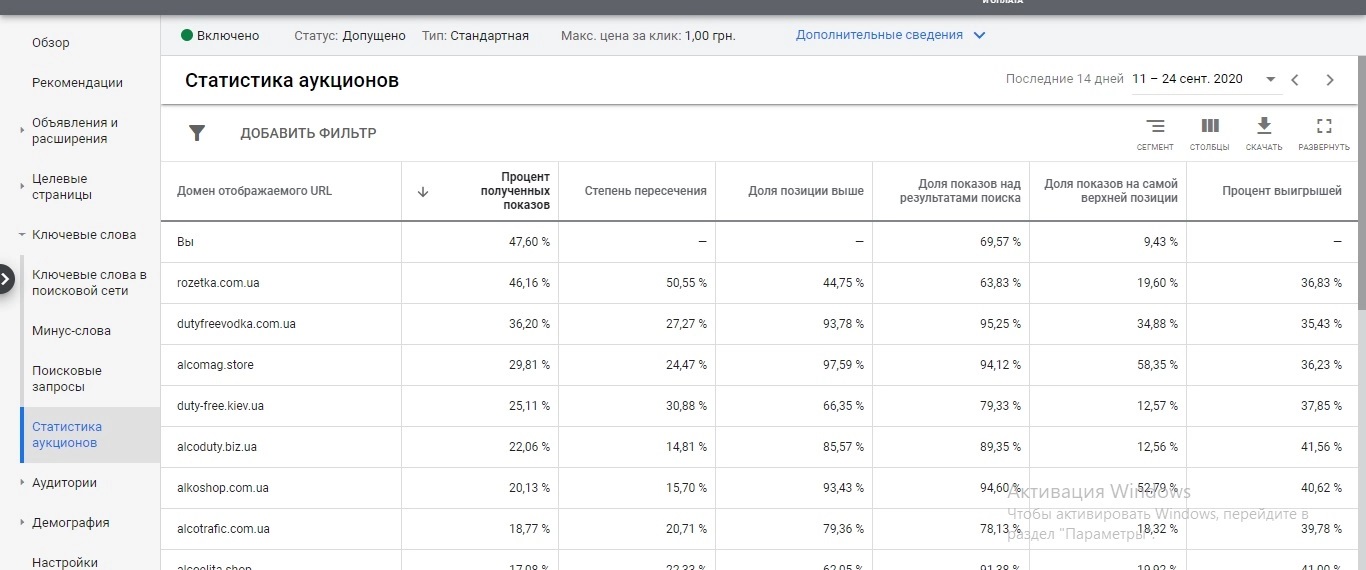Expand Объявления и расширения section
Screen dimensions: 1366x570
point(22,130)
